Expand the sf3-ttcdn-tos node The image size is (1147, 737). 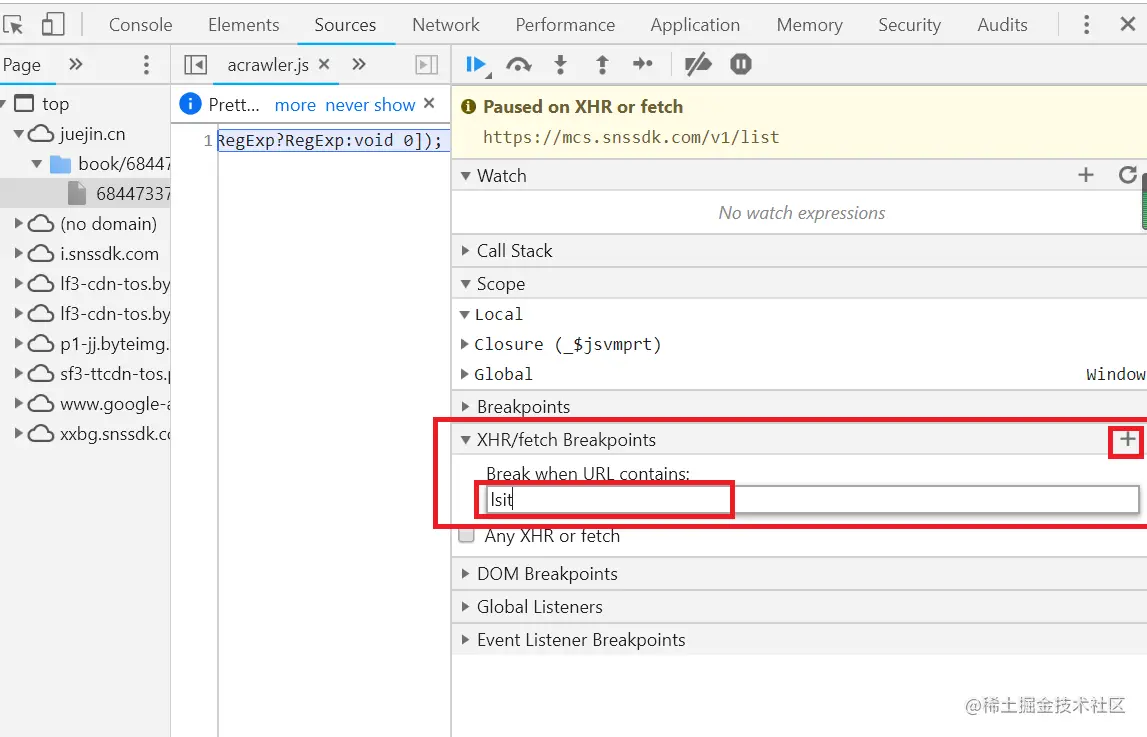point(19,373)
